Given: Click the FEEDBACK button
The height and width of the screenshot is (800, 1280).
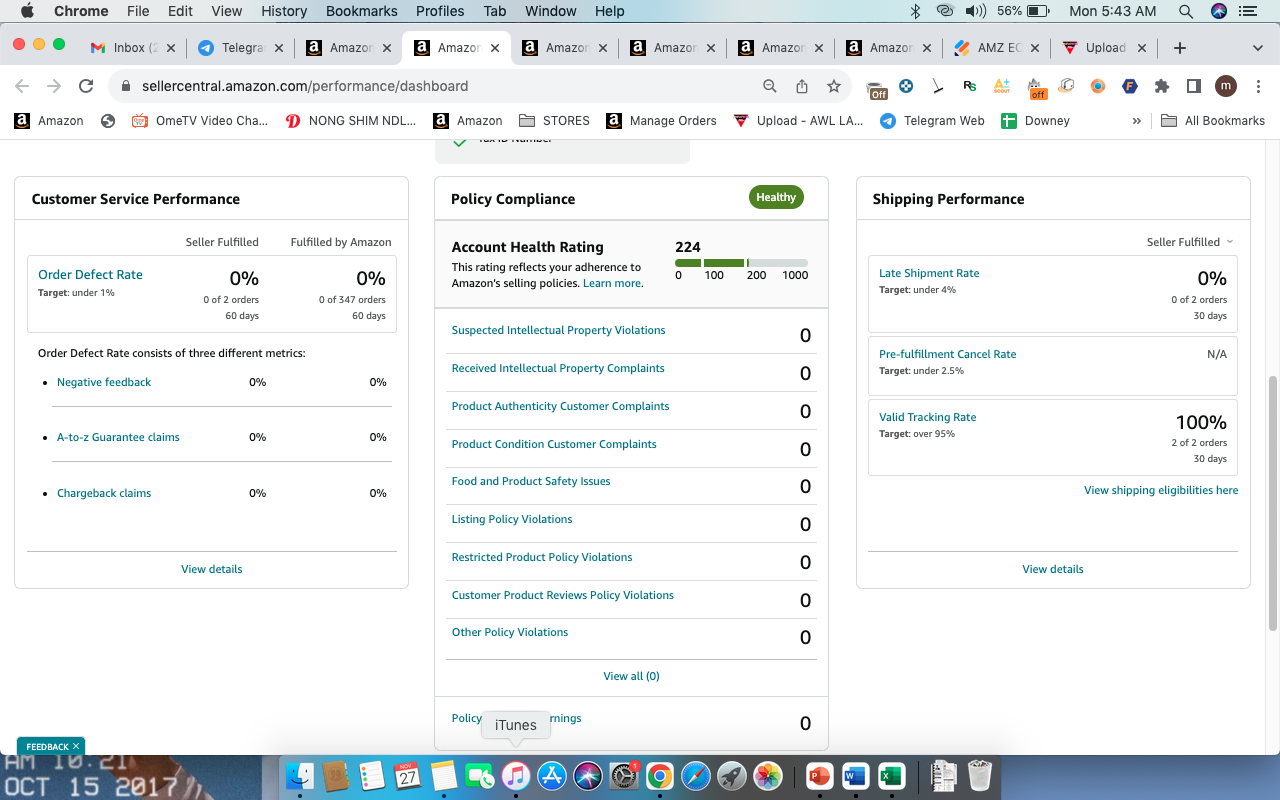Looking at the screenshot, I should [51, 746].
